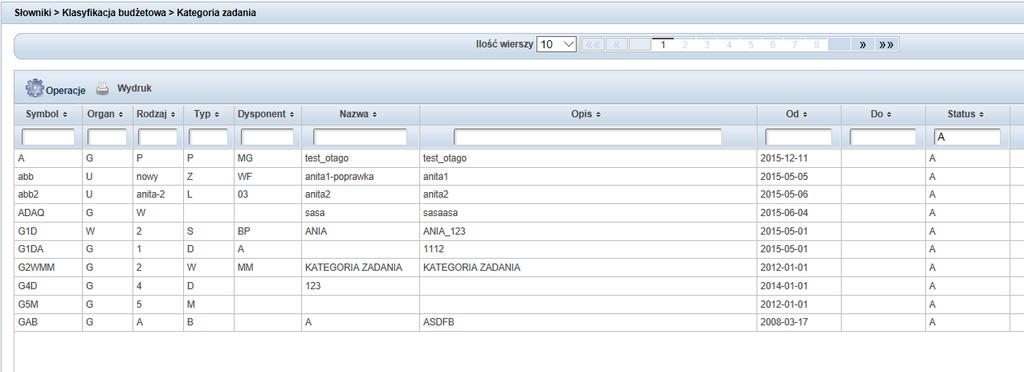1024x372 pixels.
Task: Select page 2 in paginator
Action: [x=685, y=44]
